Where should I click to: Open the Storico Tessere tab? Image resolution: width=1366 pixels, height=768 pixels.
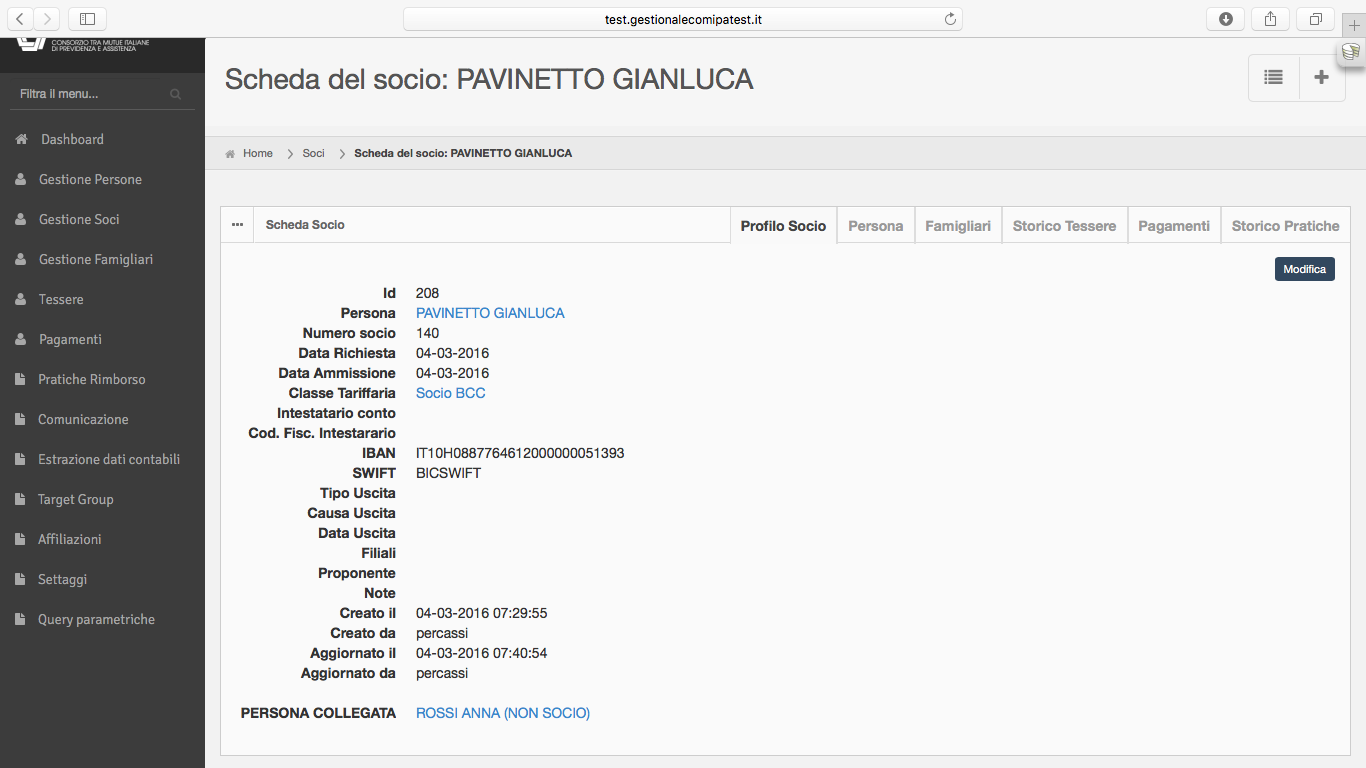coord(1064,226)
